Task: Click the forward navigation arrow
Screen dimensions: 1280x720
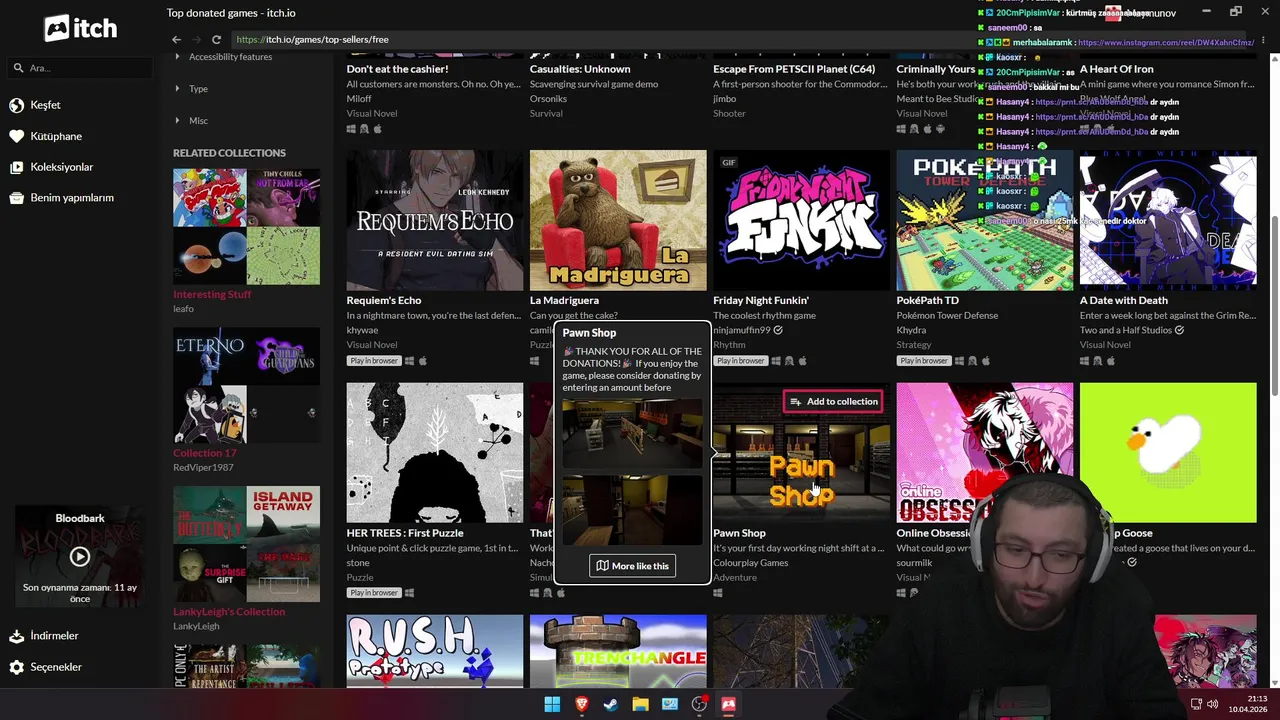Action: [196, 40]
